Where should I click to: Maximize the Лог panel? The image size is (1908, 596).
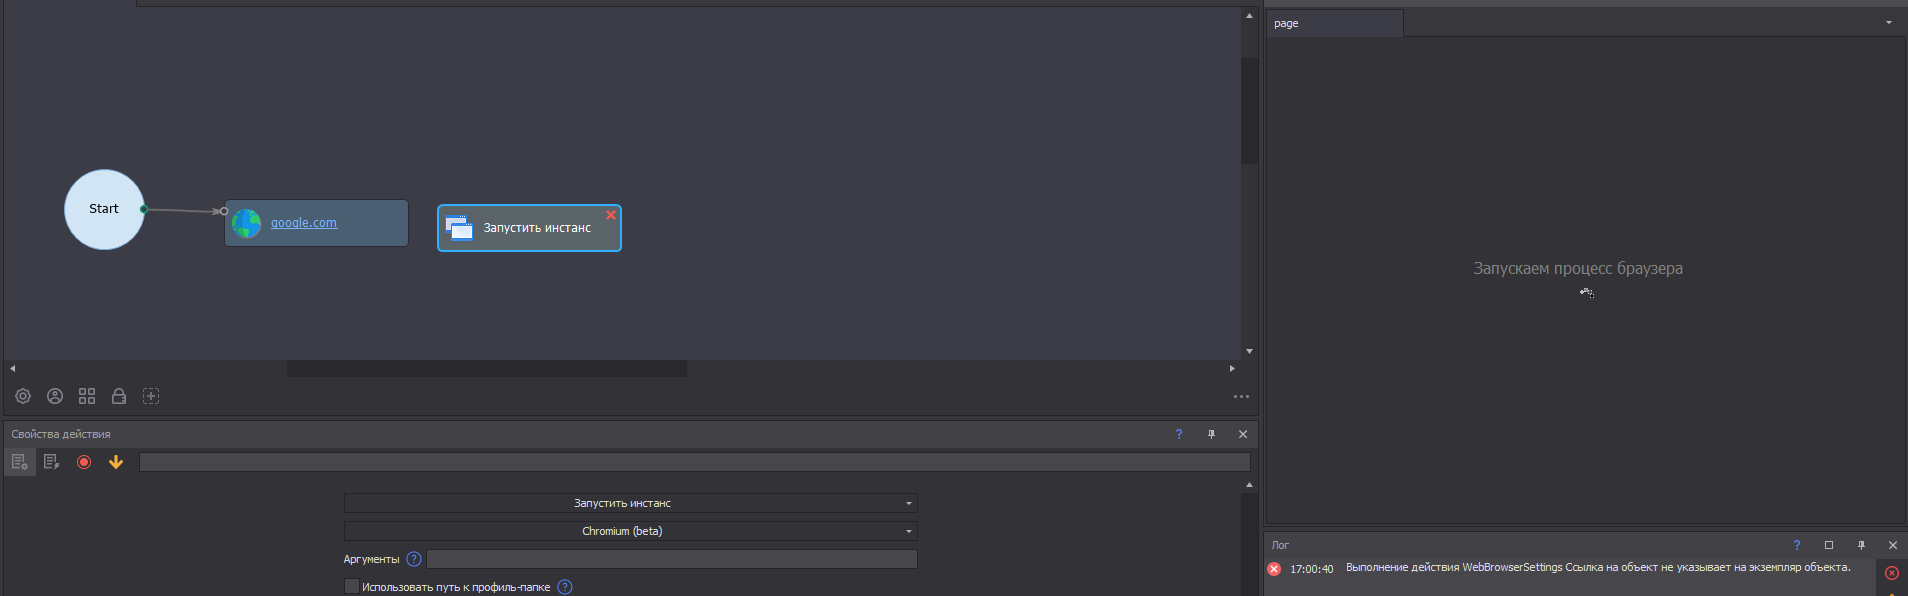click(x=1829, y=545)
